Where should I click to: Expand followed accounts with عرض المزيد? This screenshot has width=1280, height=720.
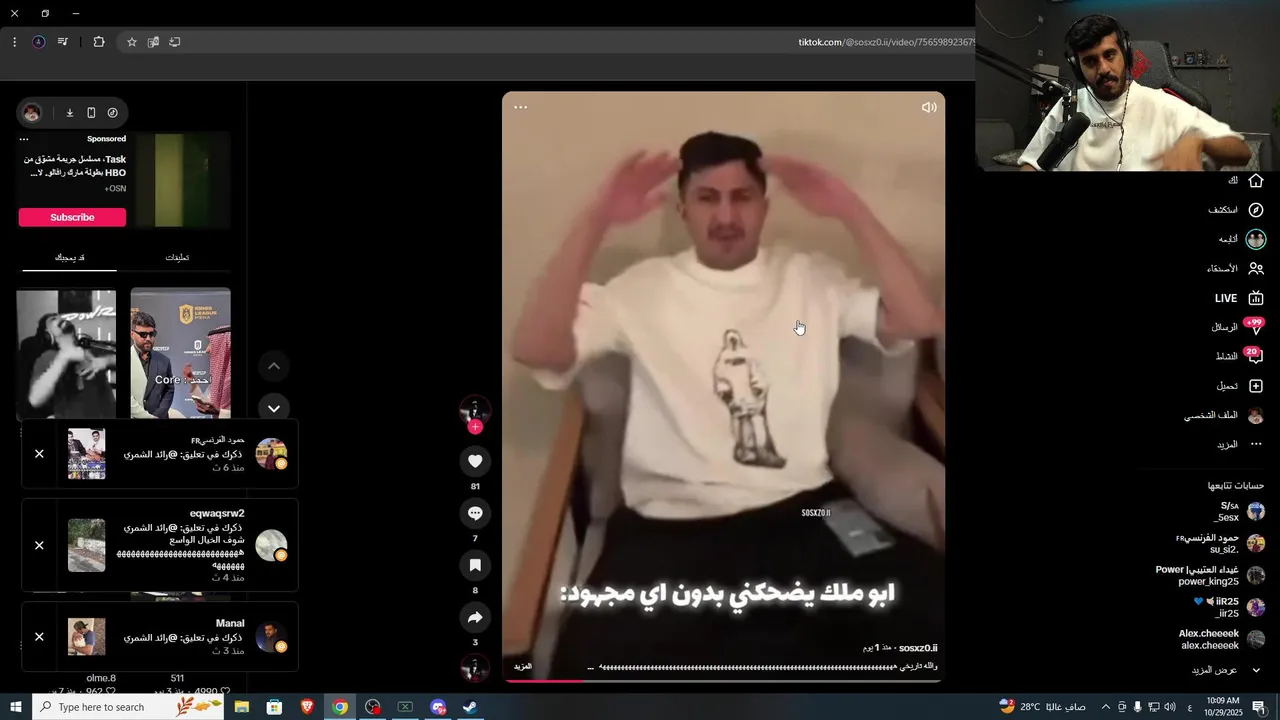(x=1225, y=670)
